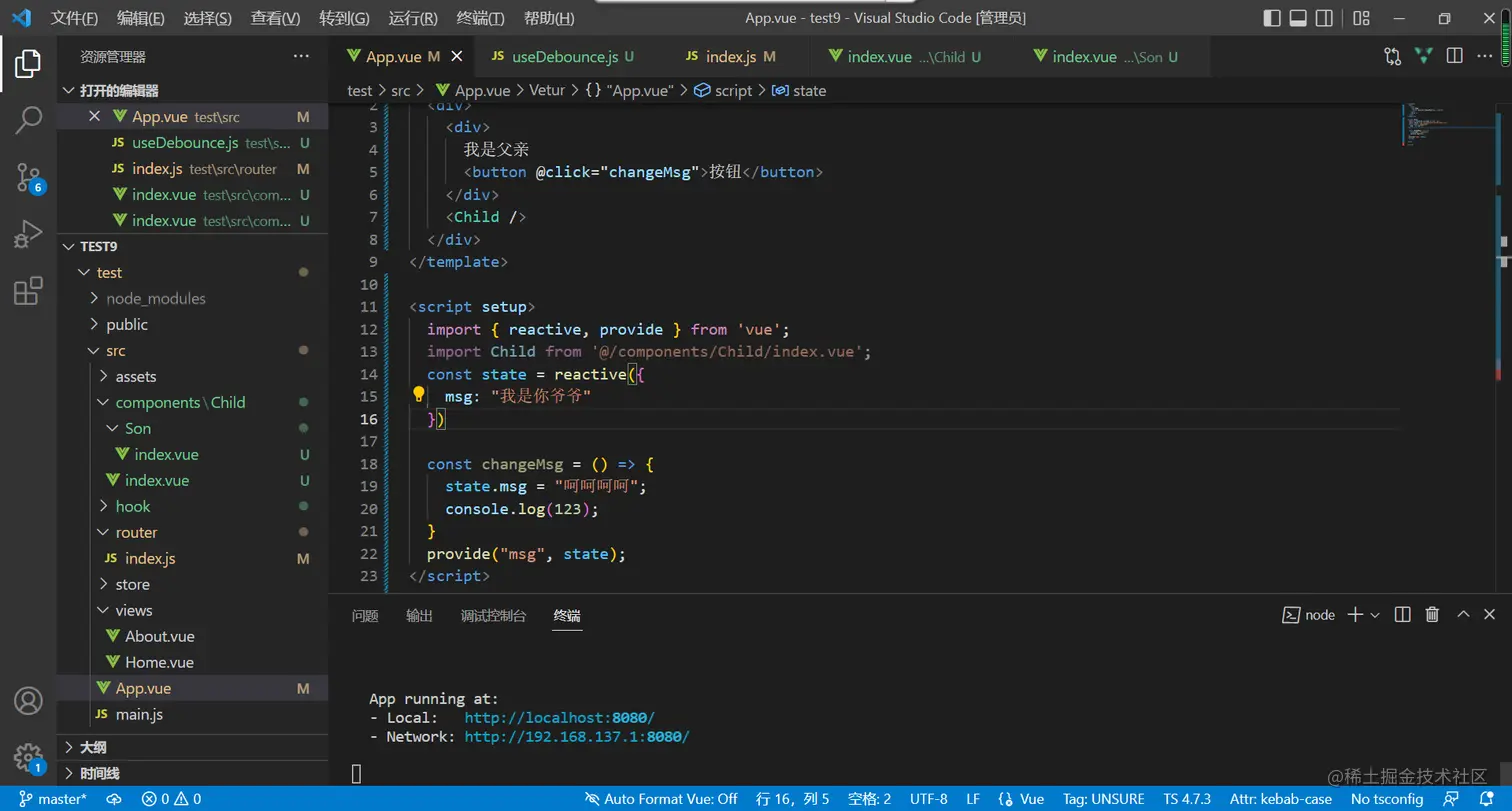Click the master branch in status bar

pyautogui.click(x=54, y=799)
